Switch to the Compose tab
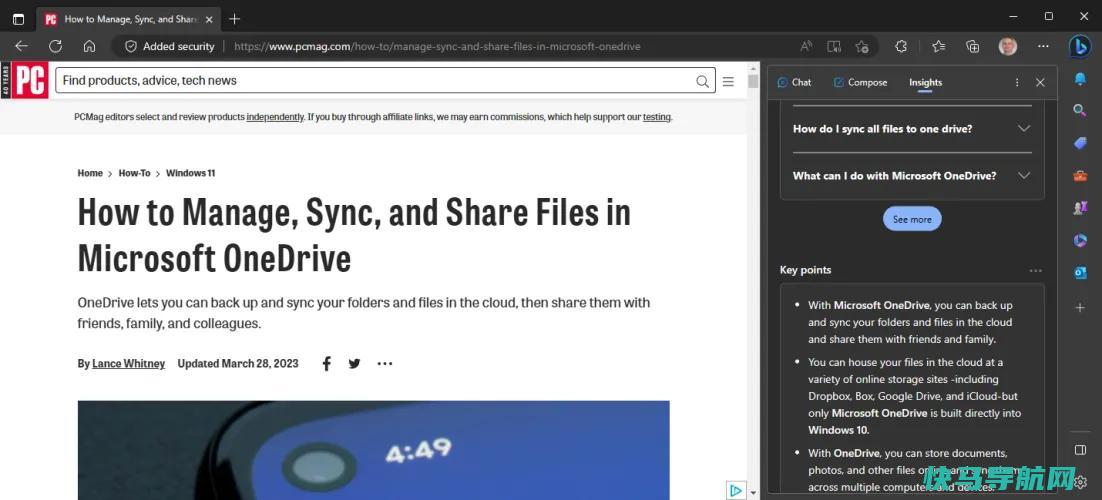1102x500 pixels. (x=860, y=82)
